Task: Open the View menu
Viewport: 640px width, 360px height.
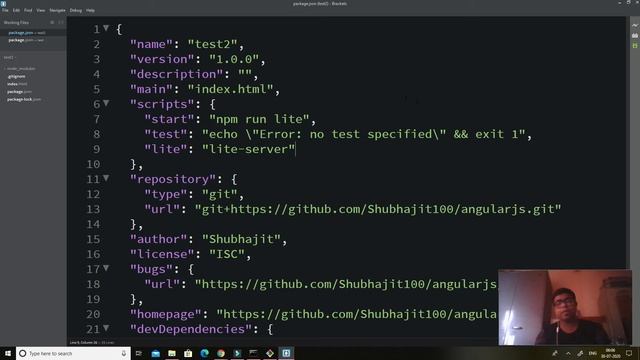Action: (41, 10)
